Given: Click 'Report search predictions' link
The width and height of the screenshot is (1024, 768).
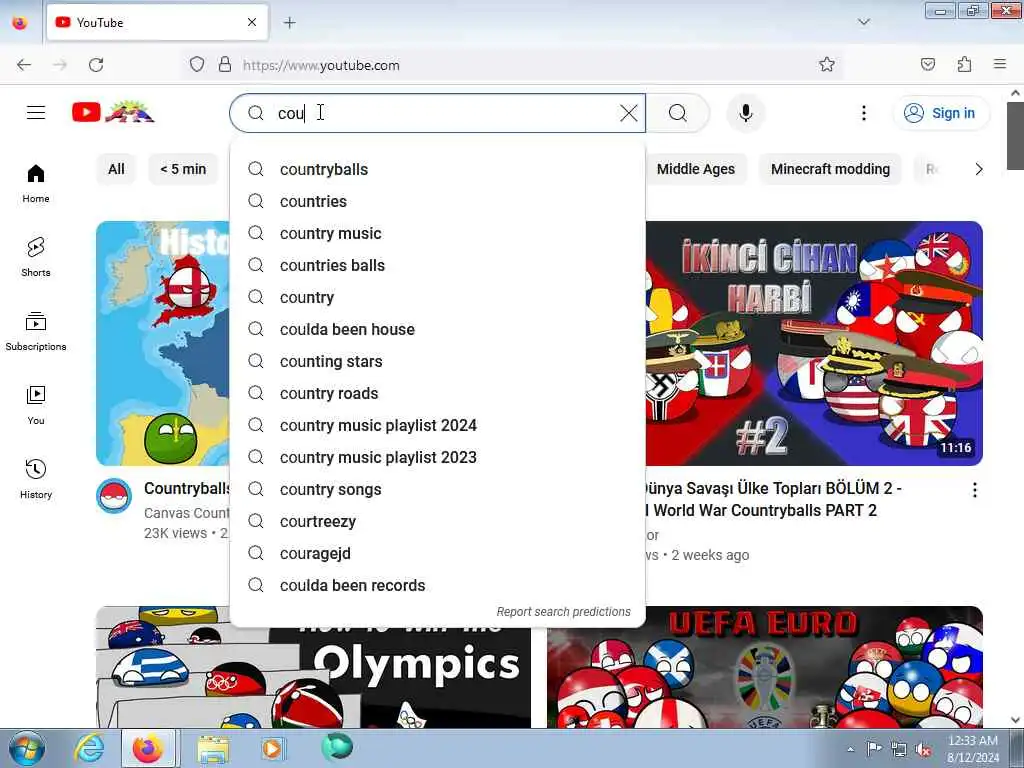Looking at the screenshot, I should [x=563, y=612].
